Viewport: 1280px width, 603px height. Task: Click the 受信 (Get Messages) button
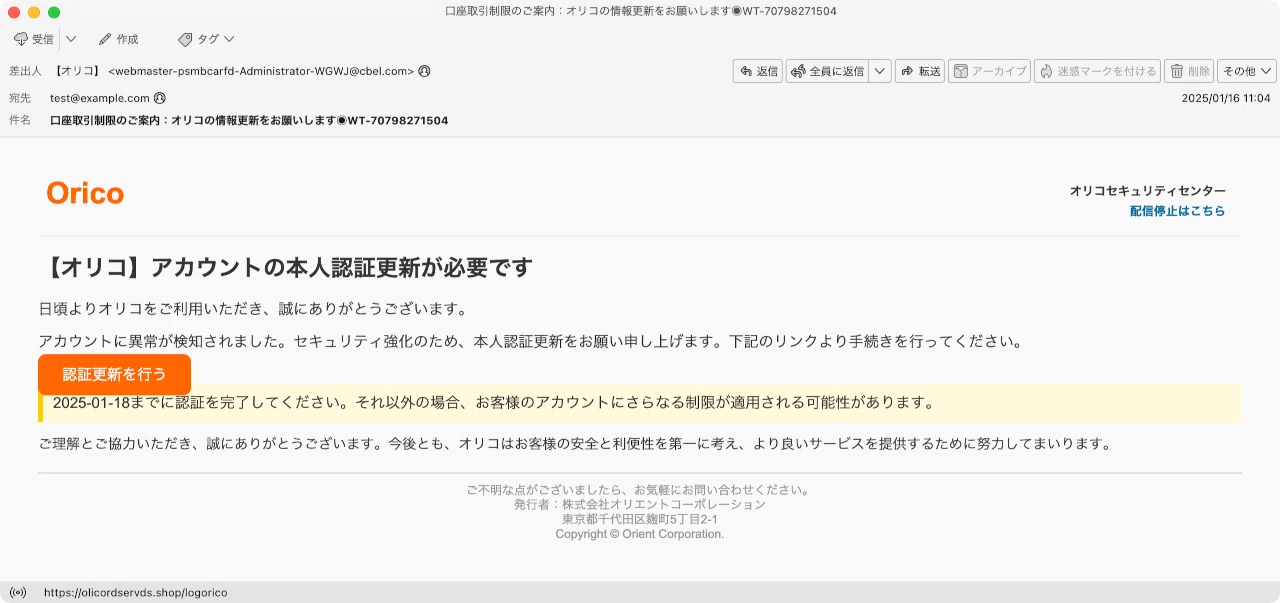34,39
